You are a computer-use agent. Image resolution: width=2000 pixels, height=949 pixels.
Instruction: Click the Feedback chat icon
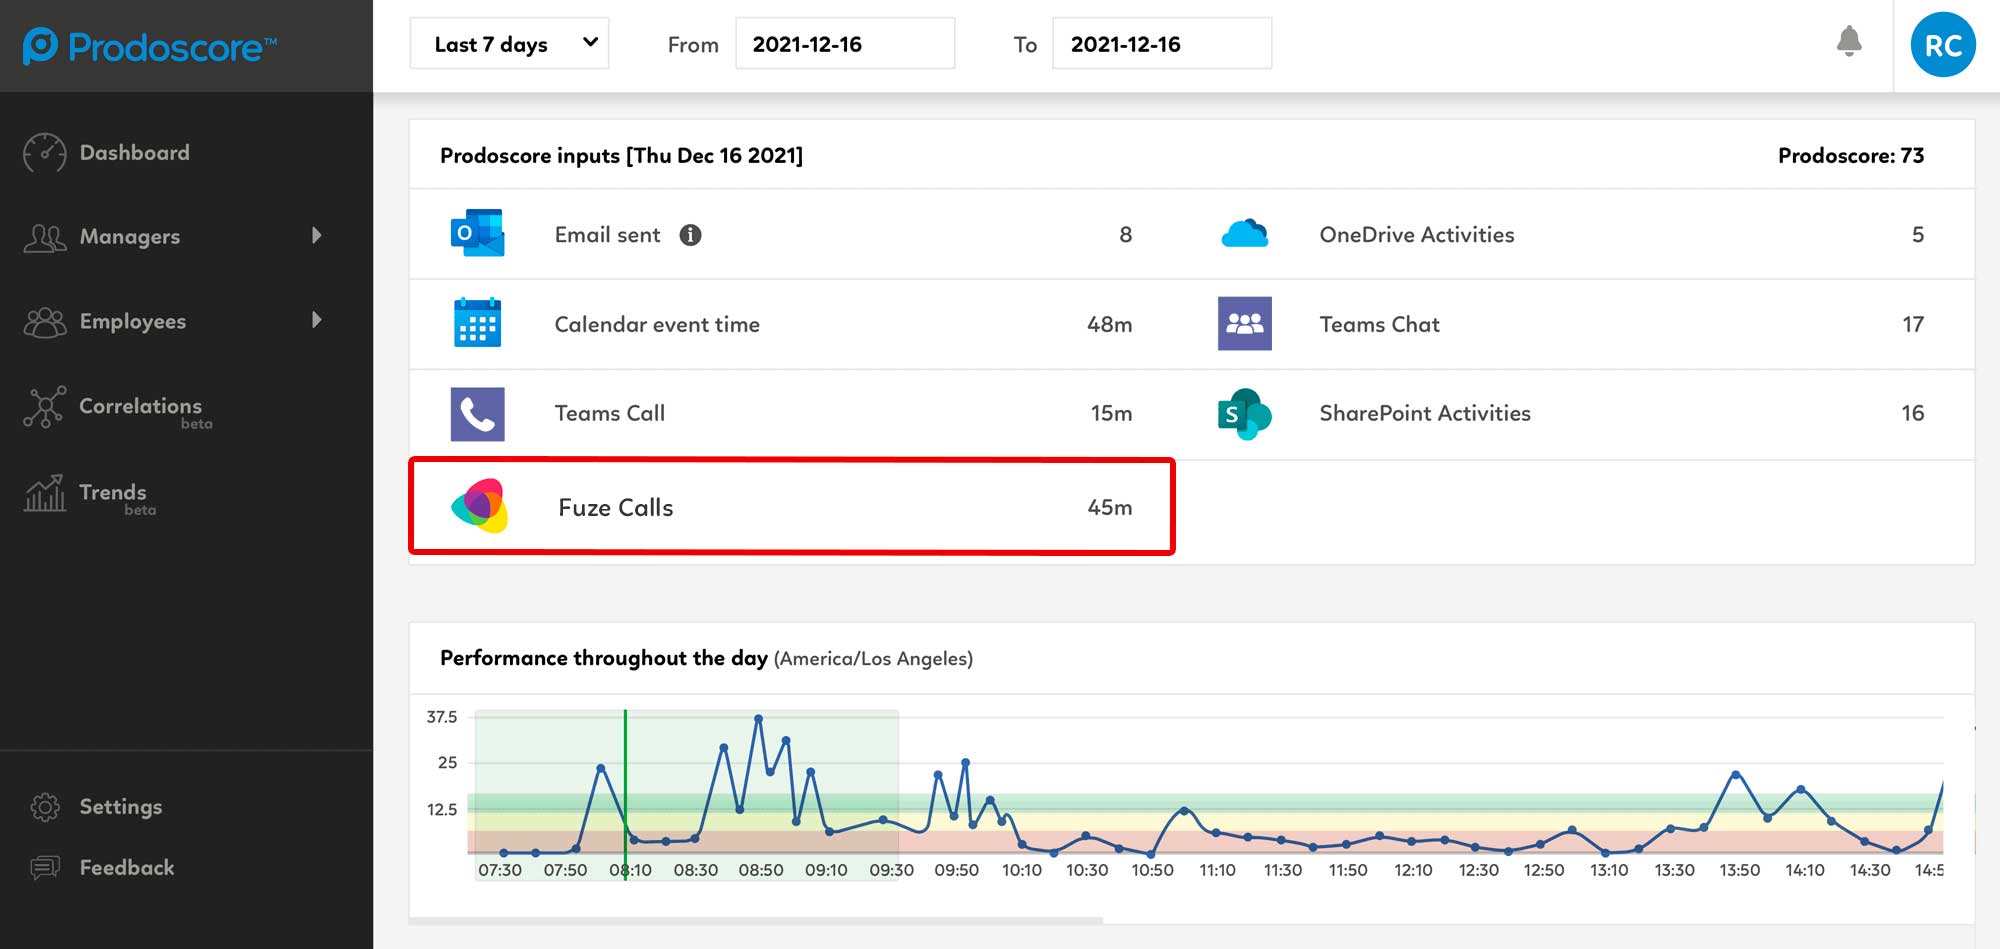45,868
